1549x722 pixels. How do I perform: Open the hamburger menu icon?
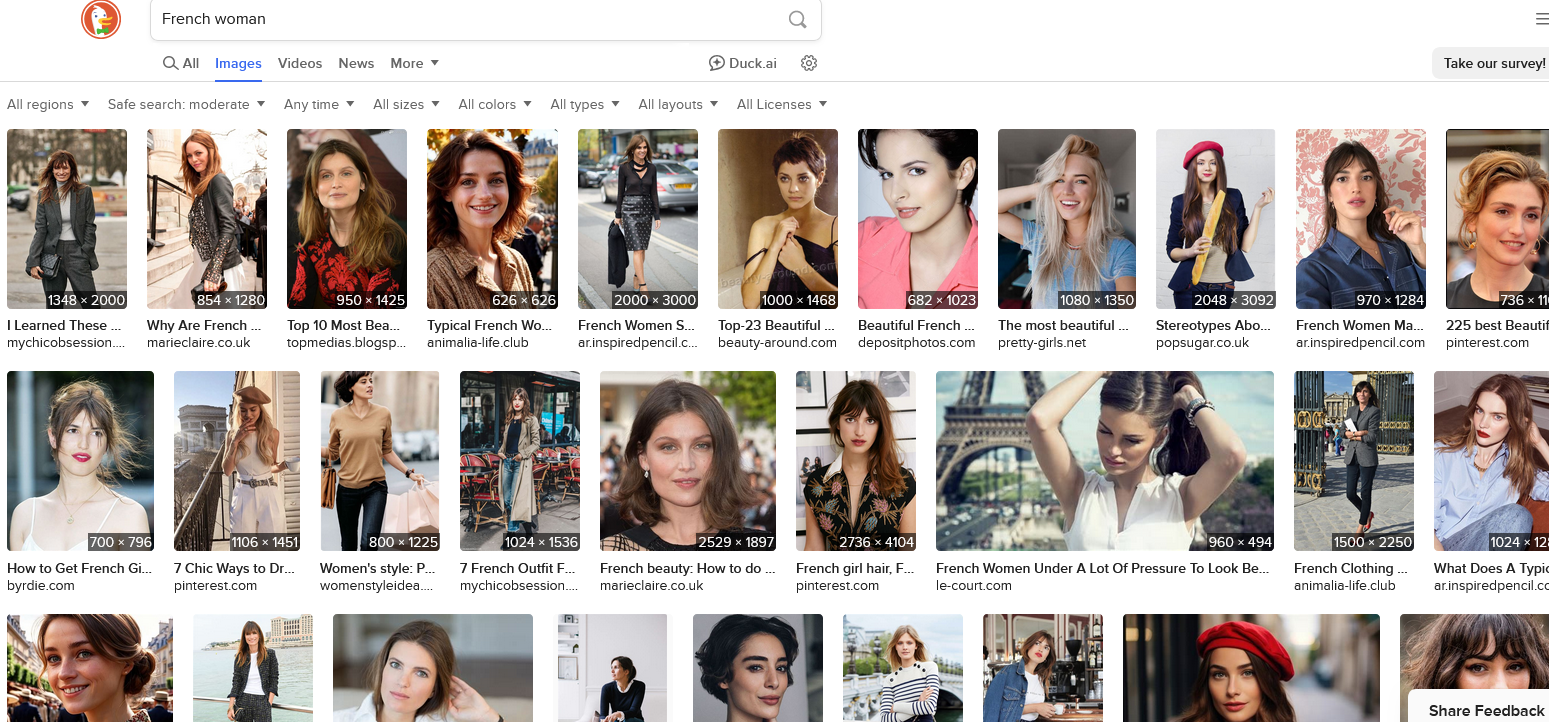point(1541,19)
